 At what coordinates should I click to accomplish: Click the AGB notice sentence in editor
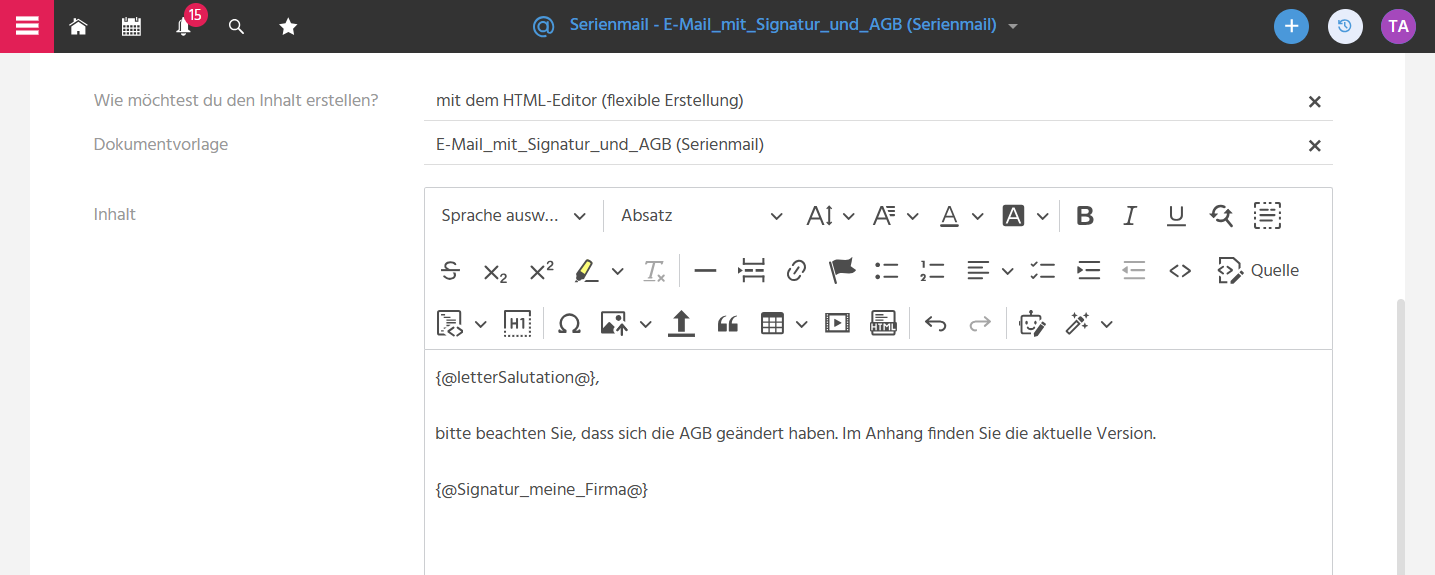coord(795,434)
